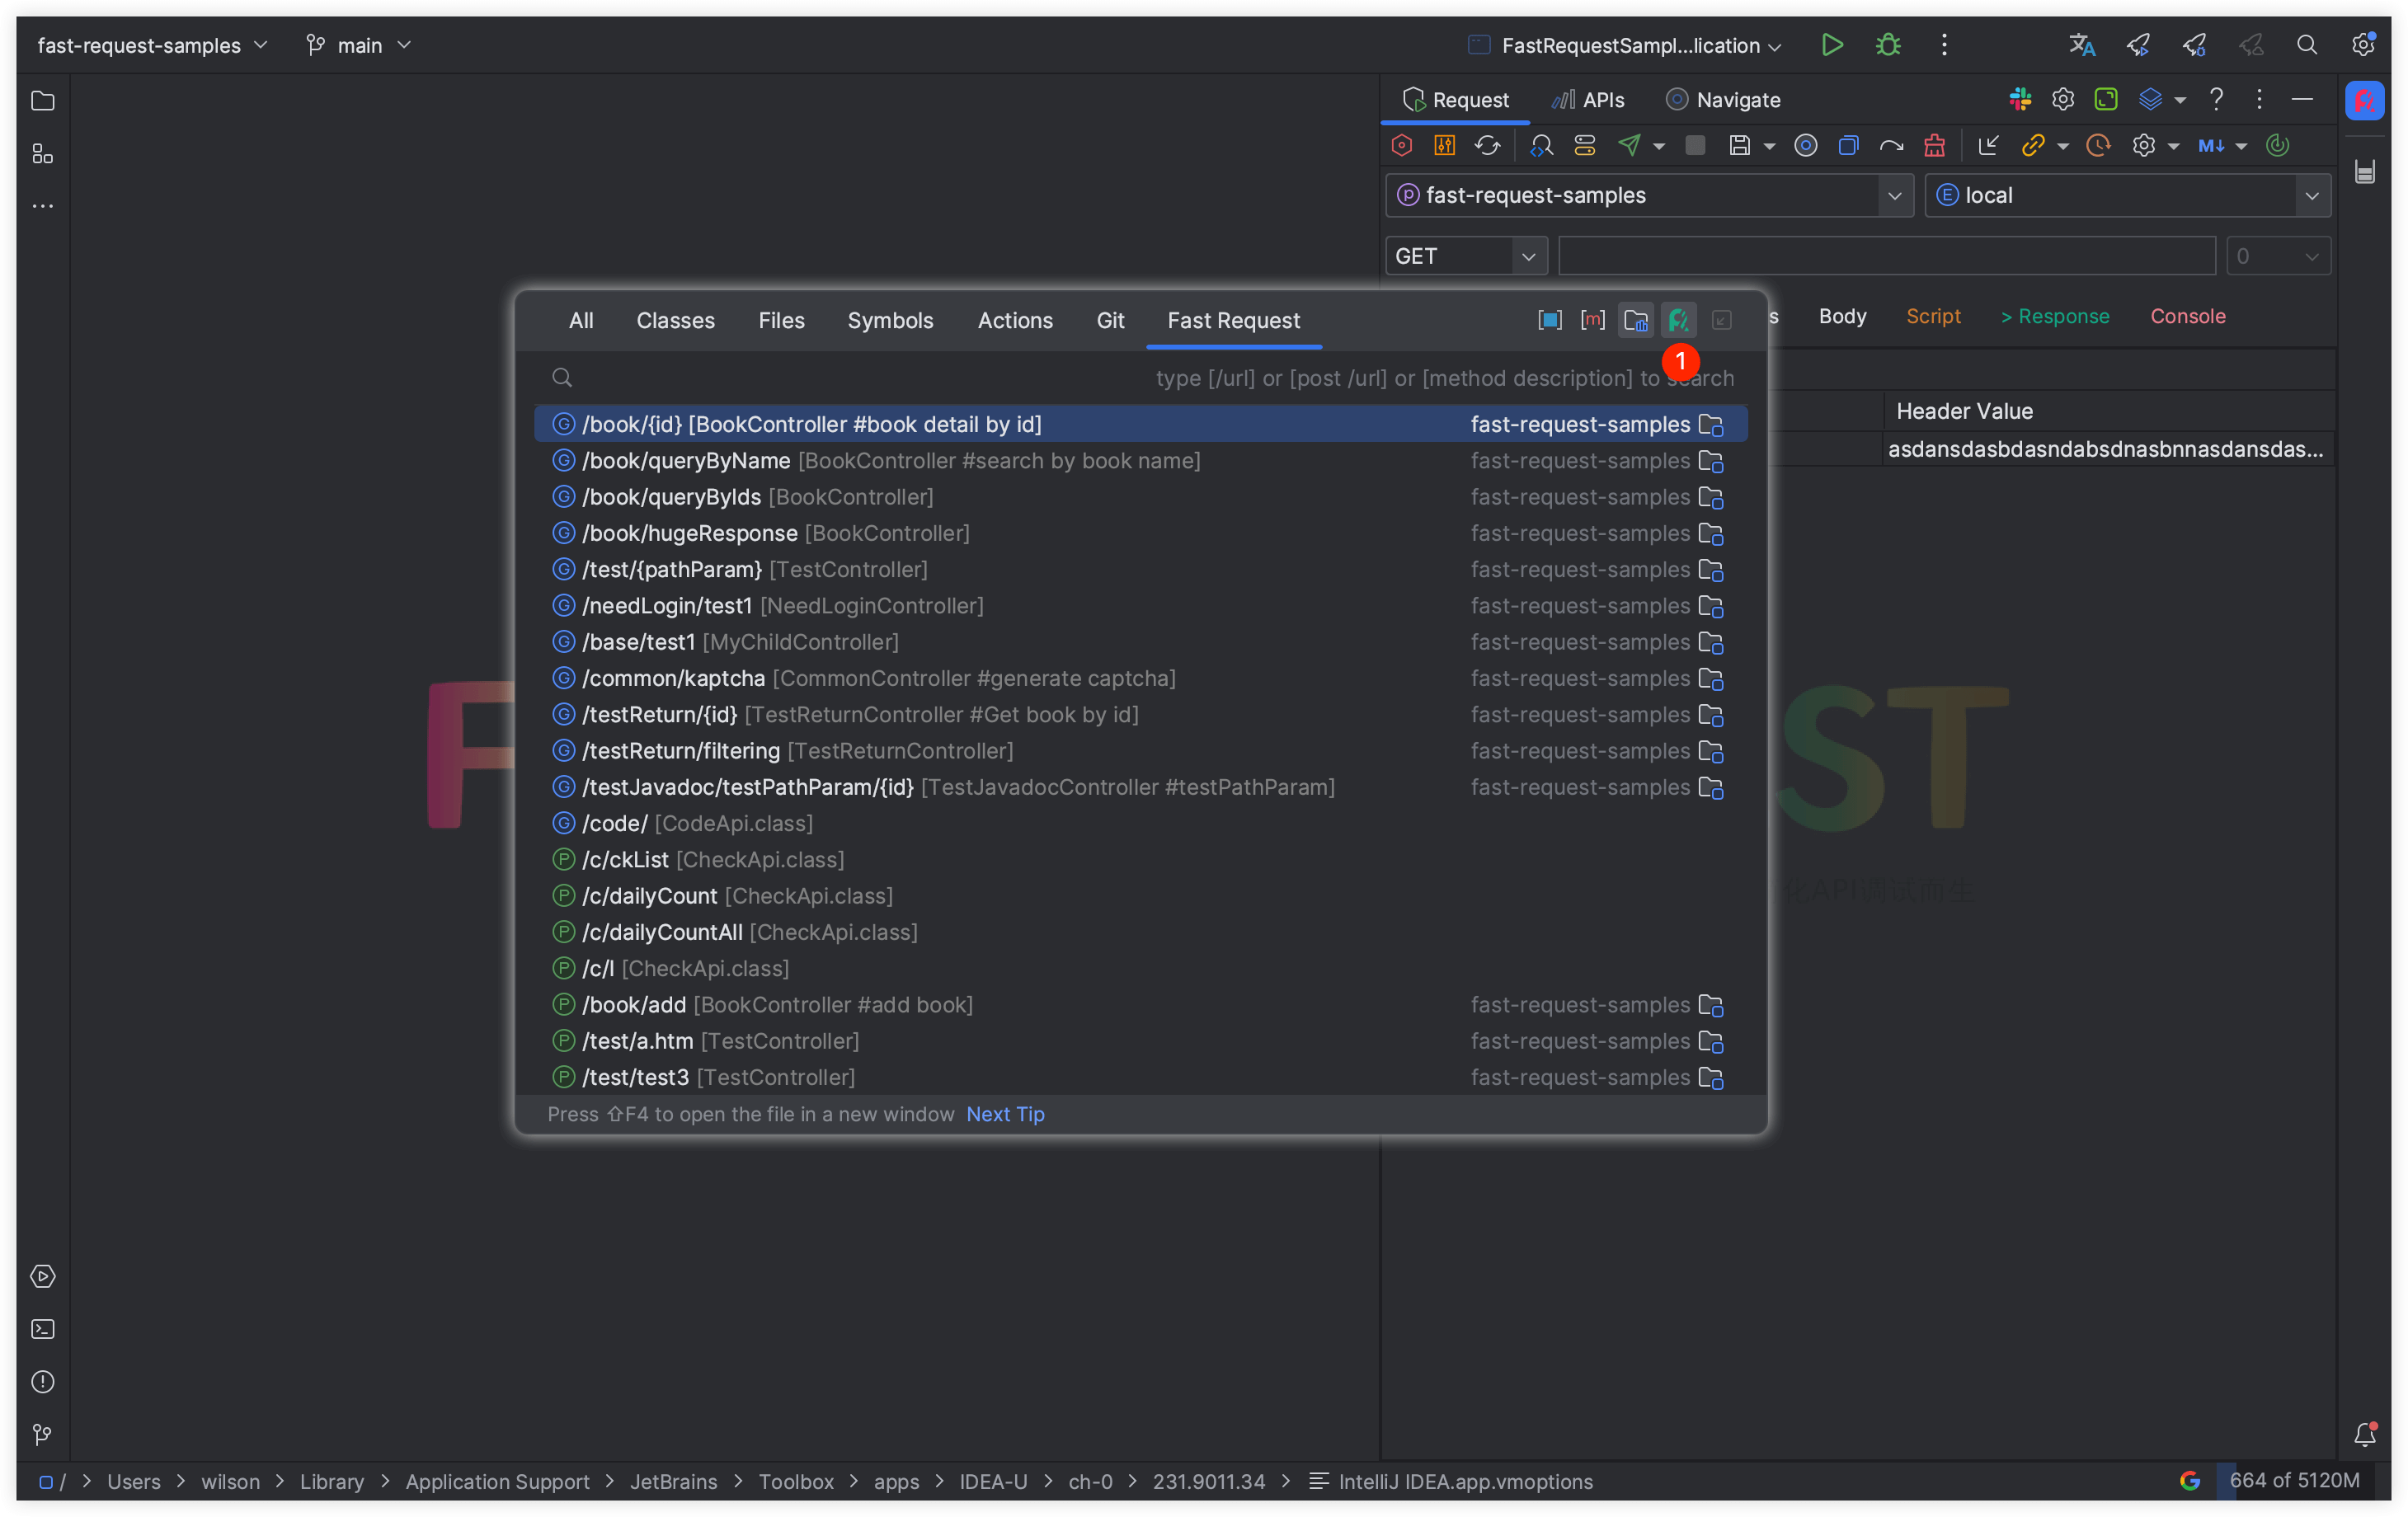Click the green debug bug icon

1887,45
